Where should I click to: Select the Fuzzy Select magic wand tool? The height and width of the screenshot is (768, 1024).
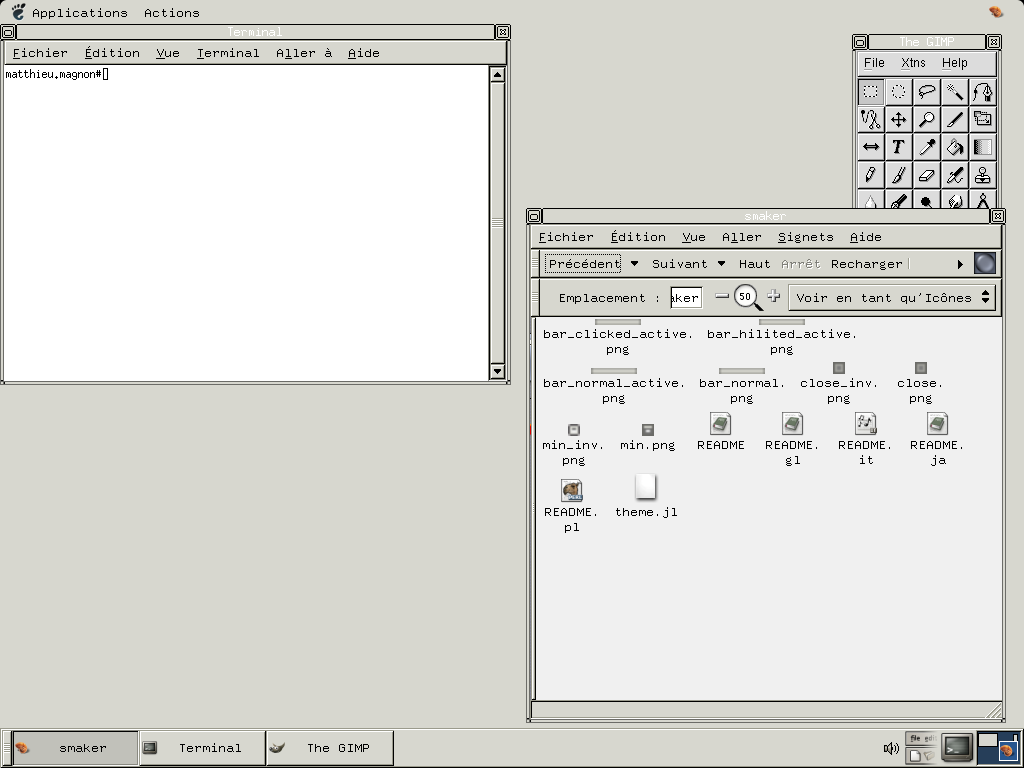click(955, 92)
